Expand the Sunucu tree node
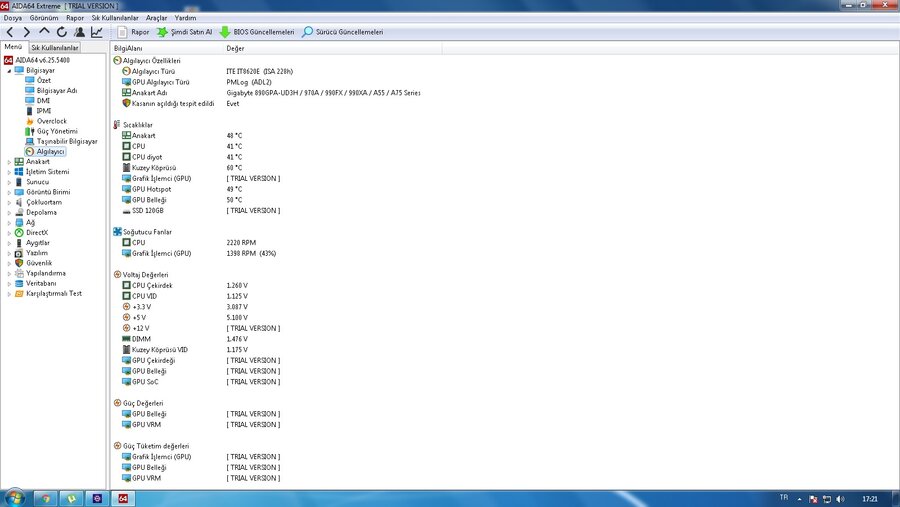 click(x=9, y=182)
